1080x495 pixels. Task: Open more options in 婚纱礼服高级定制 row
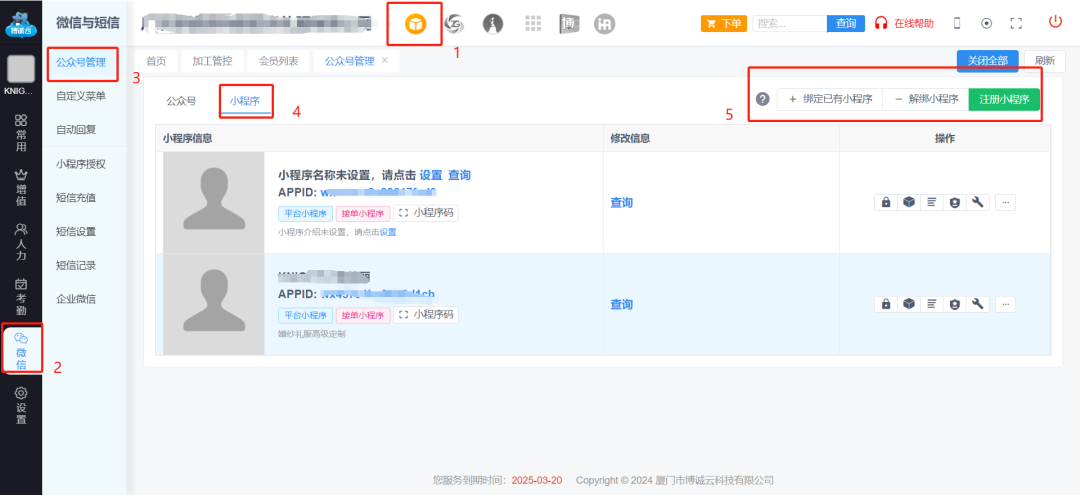(1005, 304)
